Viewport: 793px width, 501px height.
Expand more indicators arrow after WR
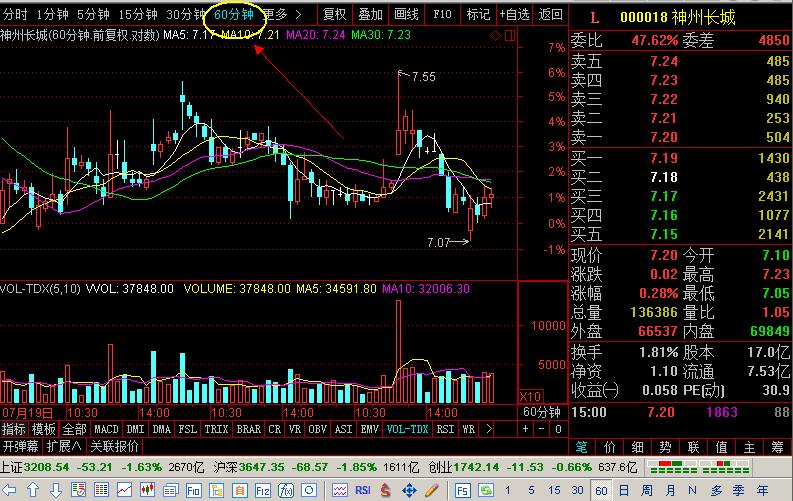click(489, 429)
